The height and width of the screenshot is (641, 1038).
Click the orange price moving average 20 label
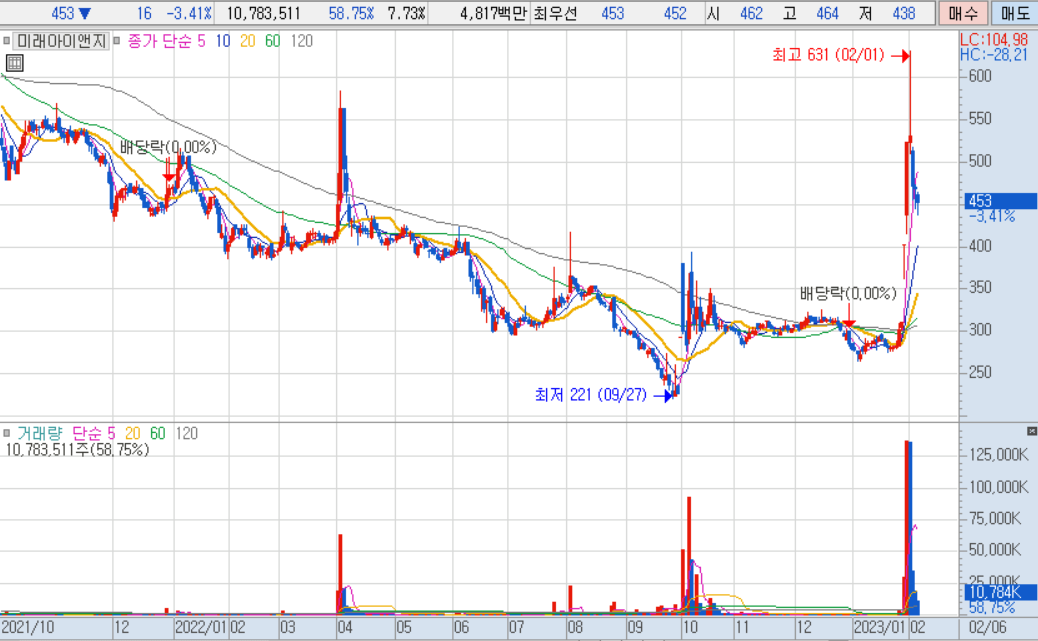[248, 41]
